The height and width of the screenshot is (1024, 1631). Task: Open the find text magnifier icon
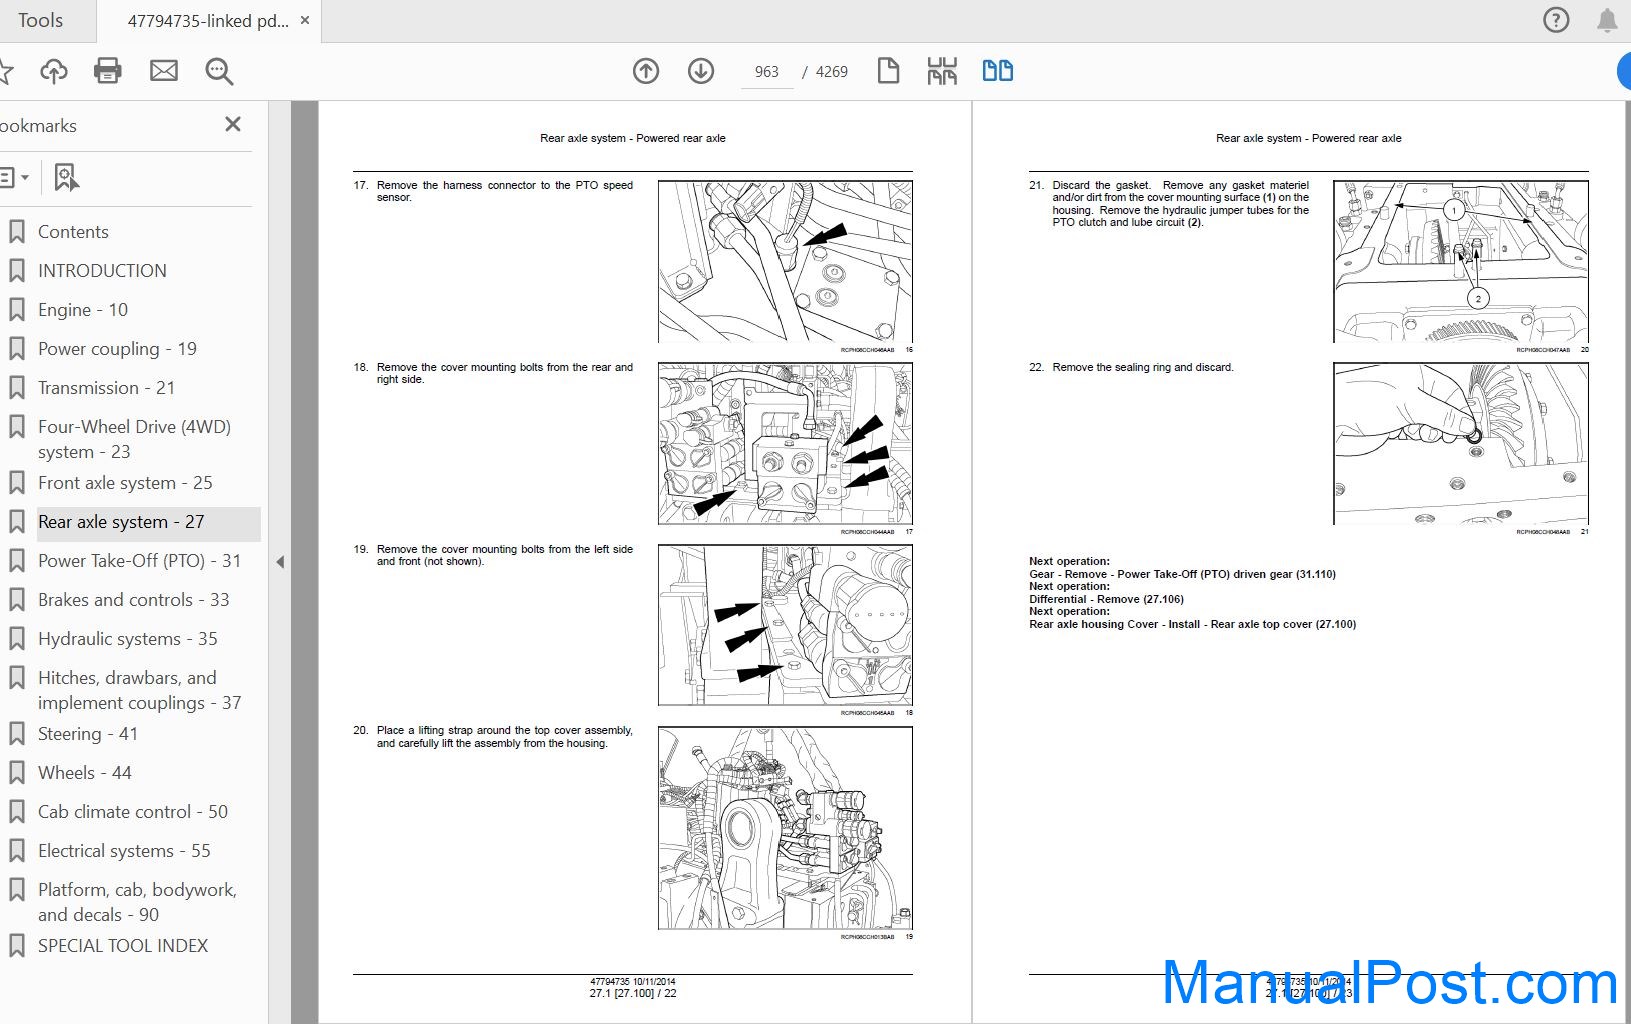[x=219, y=71]
